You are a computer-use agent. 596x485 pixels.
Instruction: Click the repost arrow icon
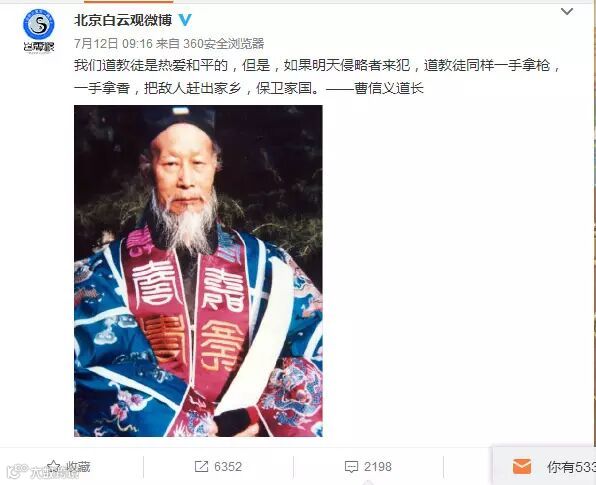pyautogui.click(x=201, y=466)
